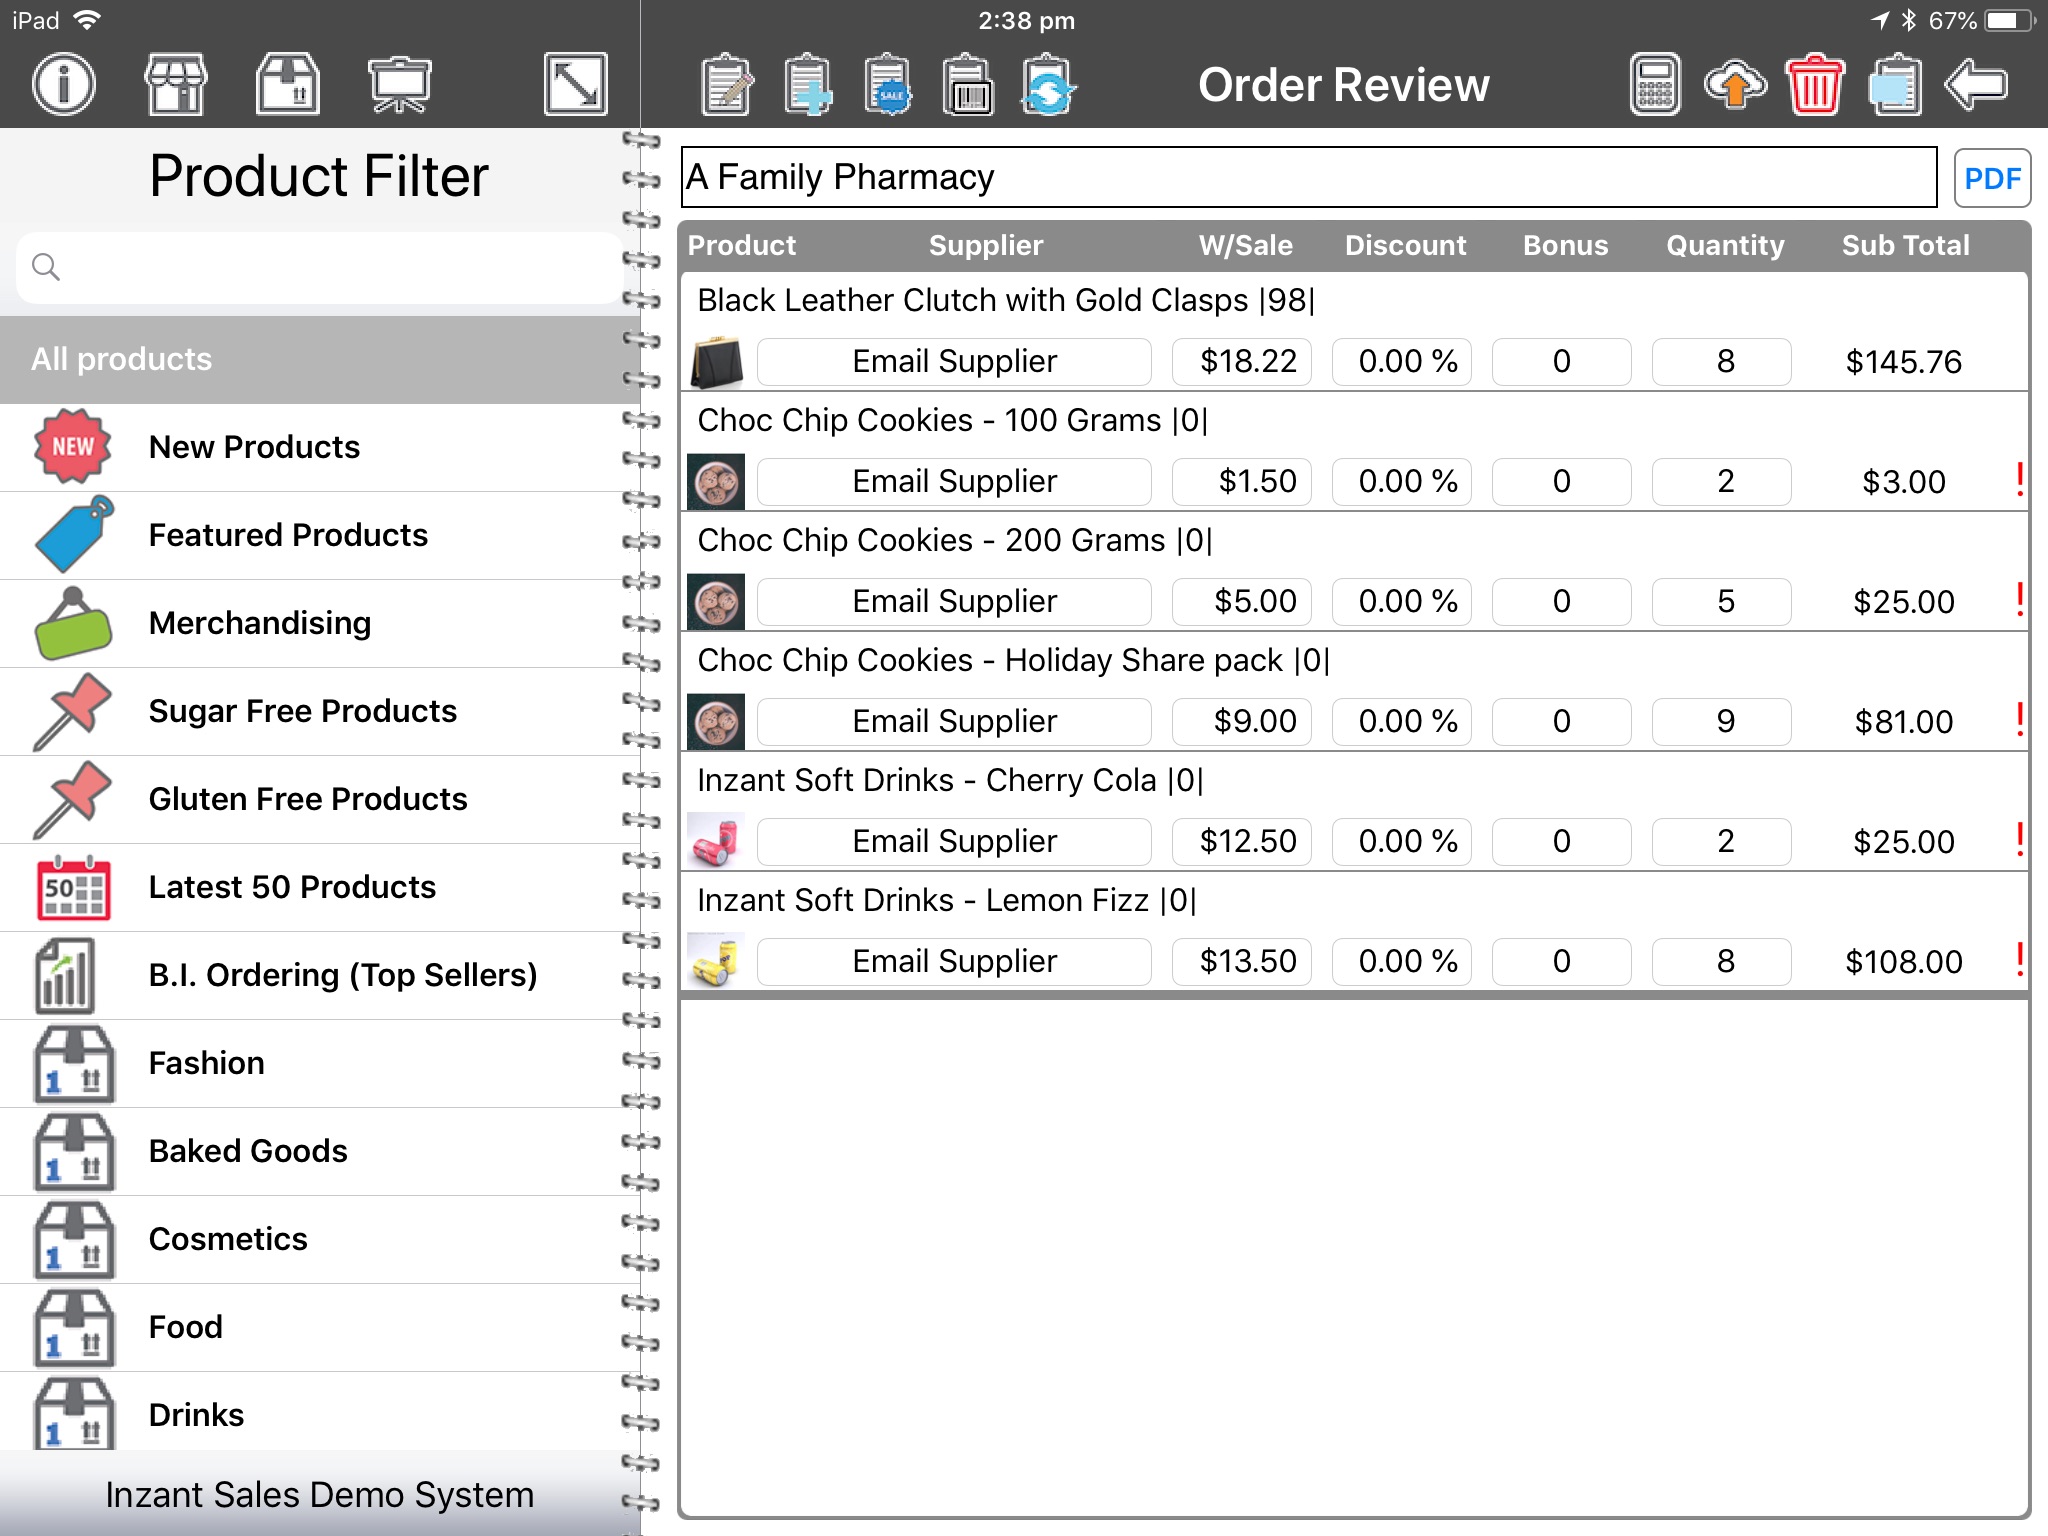Tap the back arrow icon

click(x=1976, y=85)
